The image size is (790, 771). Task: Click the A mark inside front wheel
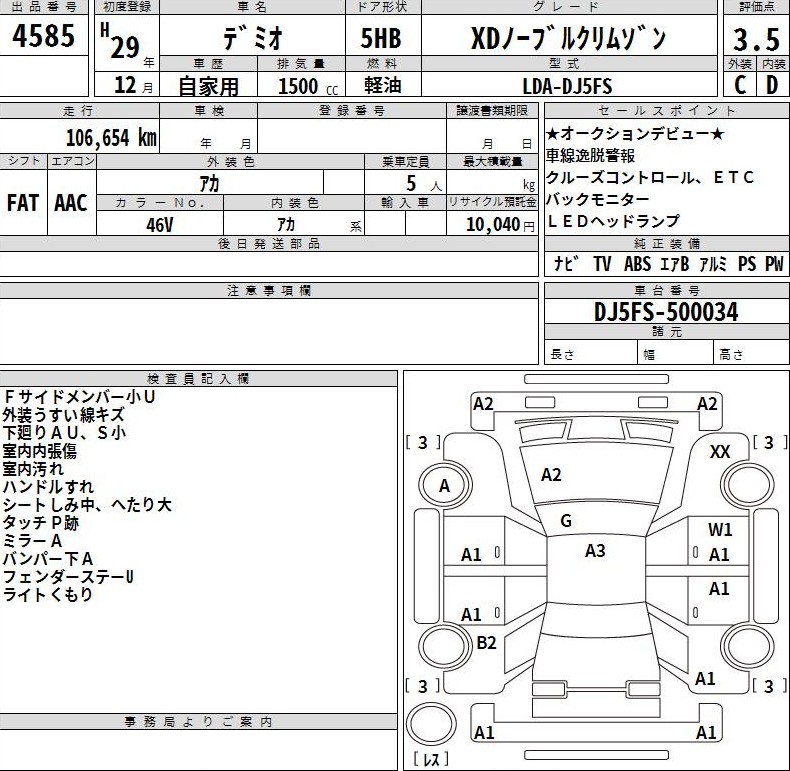pyautogui.click(x=444, y=486)
